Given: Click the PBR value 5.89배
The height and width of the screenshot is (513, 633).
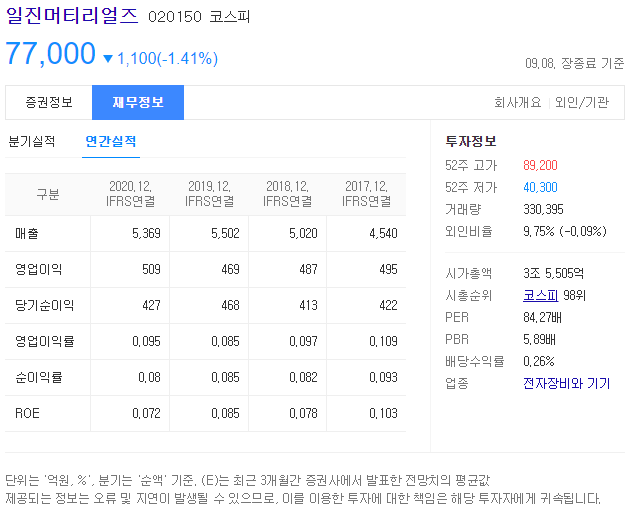Looking at the screenshot, I should (x=539, y=339).
